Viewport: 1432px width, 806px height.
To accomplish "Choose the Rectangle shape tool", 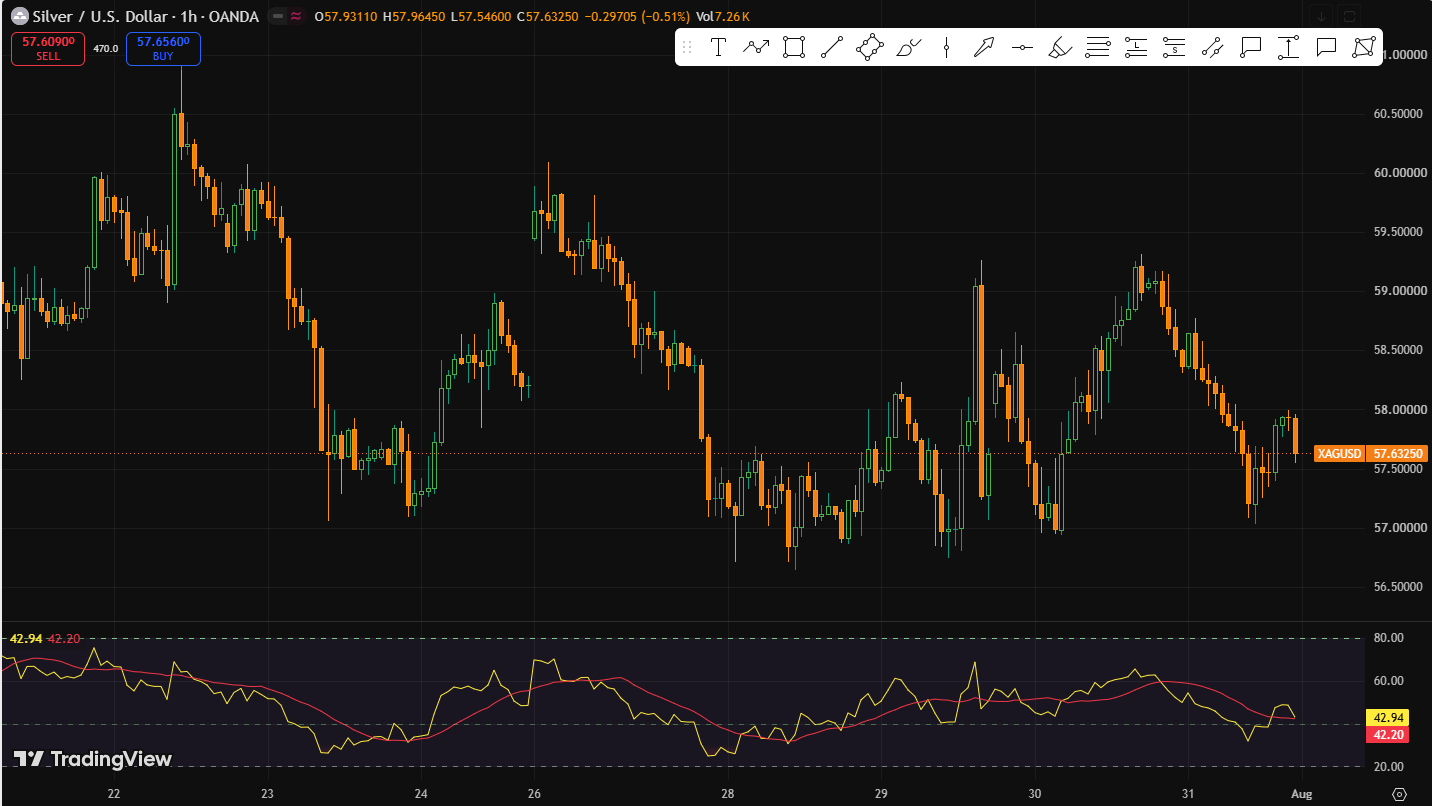I will [x=794, y=47].
